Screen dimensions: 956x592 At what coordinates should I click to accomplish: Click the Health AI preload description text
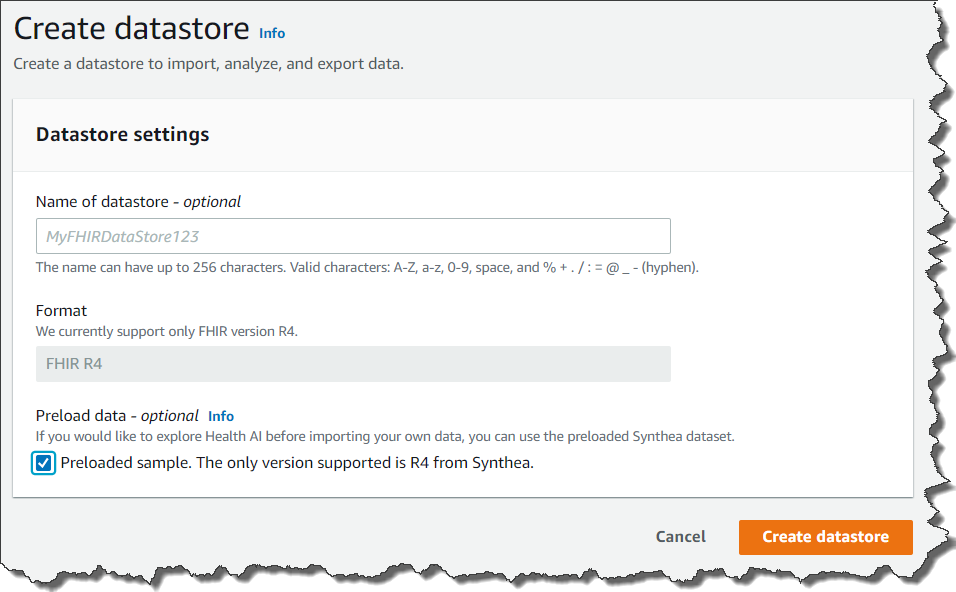(x=385, y=436)
